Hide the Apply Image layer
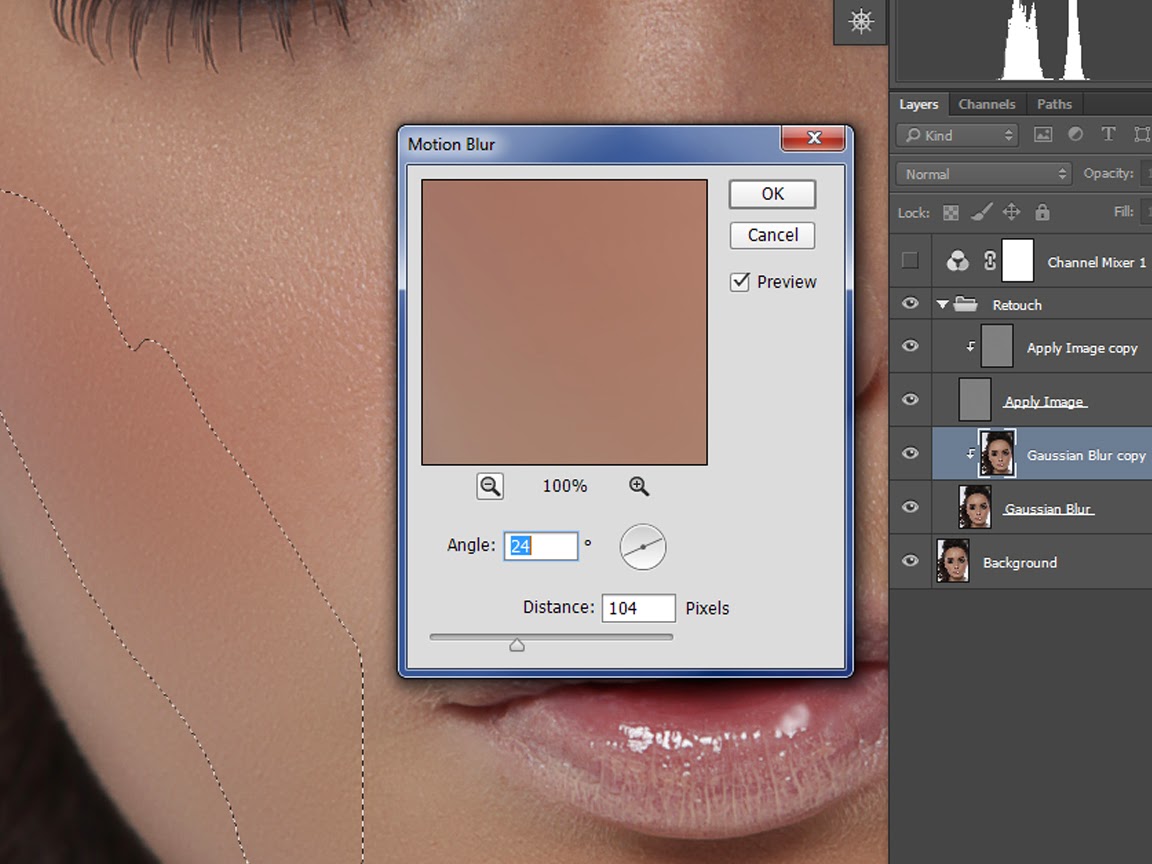 tap(910, 399)
